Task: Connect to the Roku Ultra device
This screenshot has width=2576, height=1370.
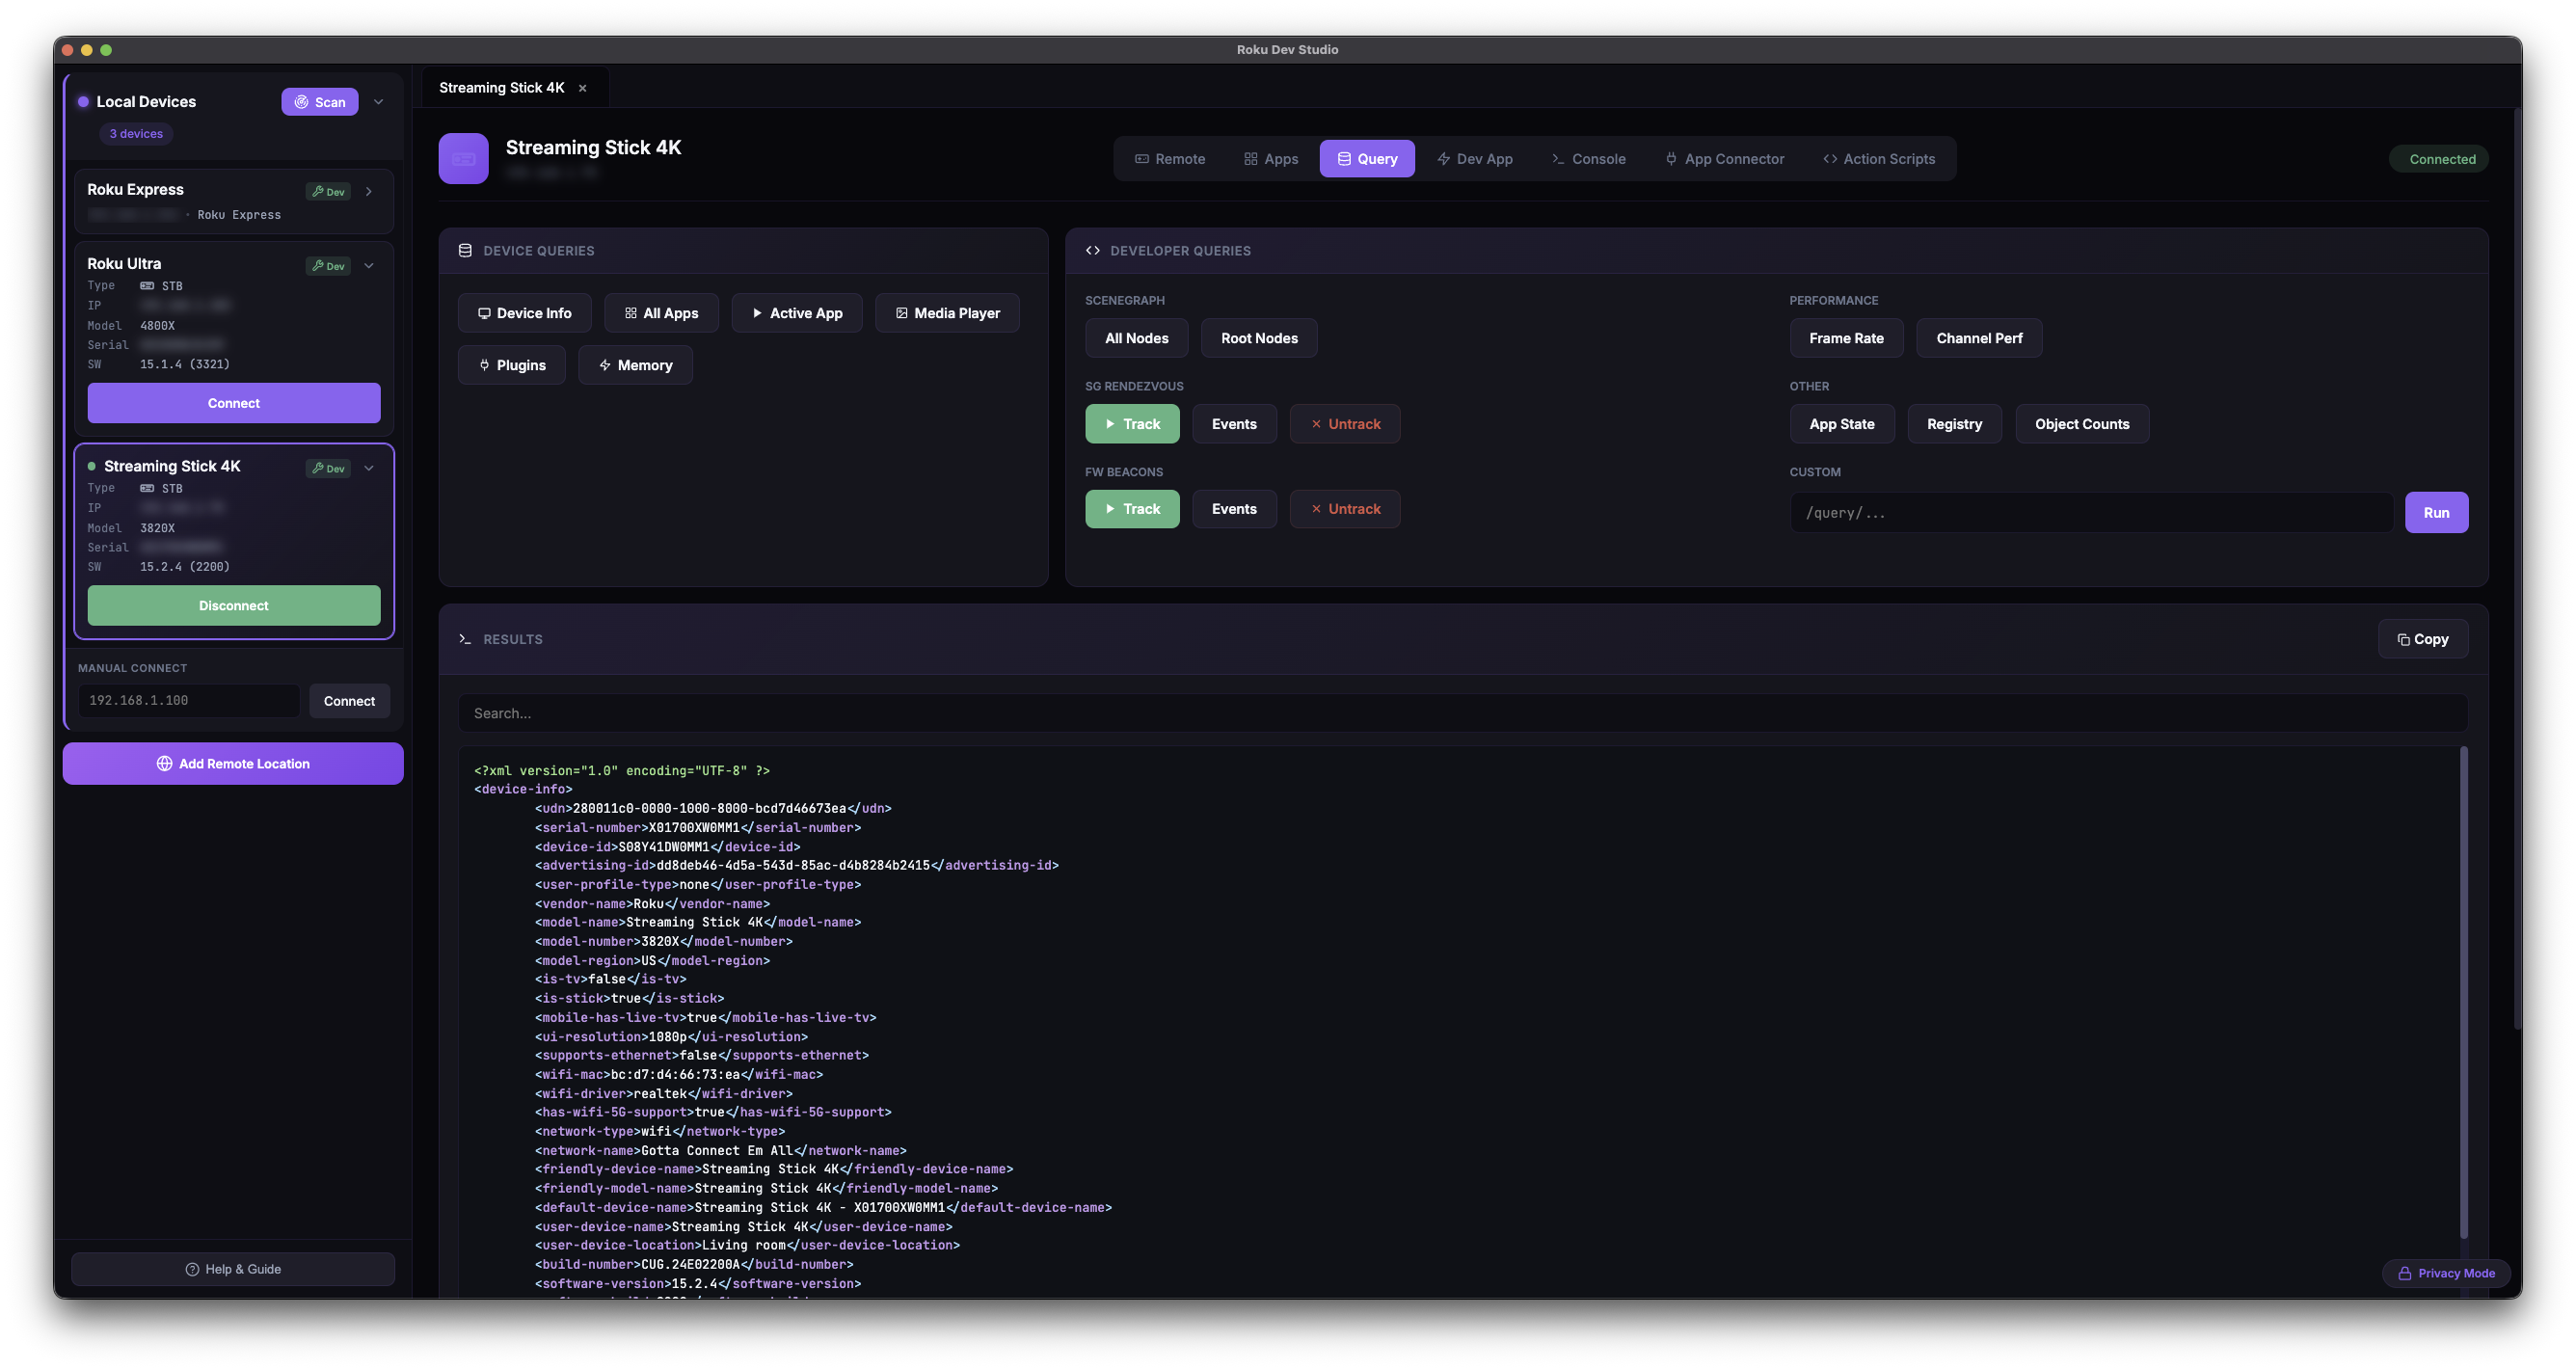Action: click(x=234, y=403)
